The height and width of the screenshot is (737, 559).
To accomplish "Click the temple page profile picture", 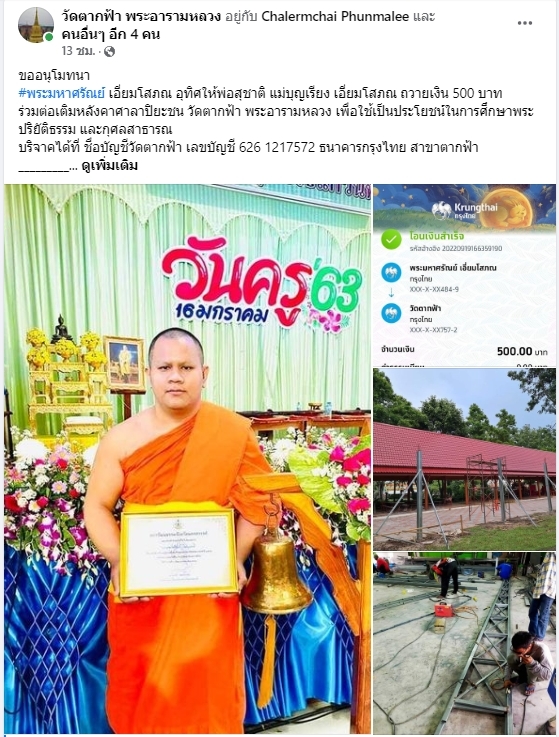I will (x=36, y=25).
